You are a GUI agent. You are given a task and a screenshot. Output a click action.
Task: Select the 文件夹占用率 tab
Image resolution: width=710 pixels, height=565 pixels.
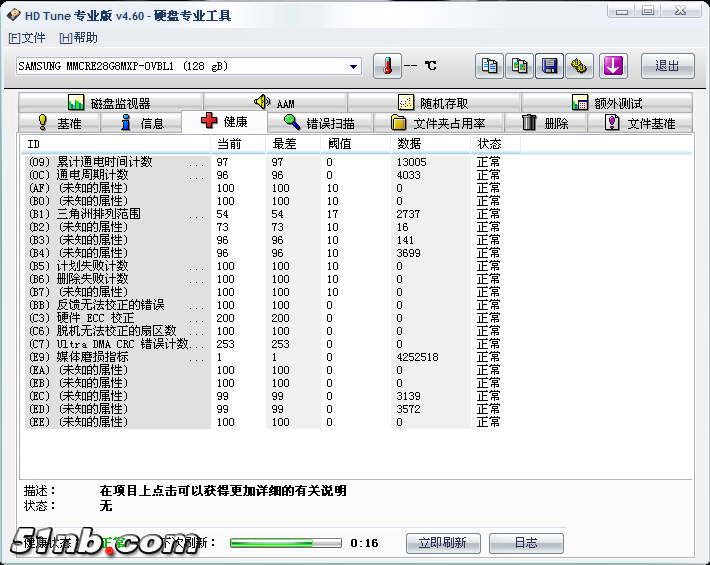(x=438, y=123)
